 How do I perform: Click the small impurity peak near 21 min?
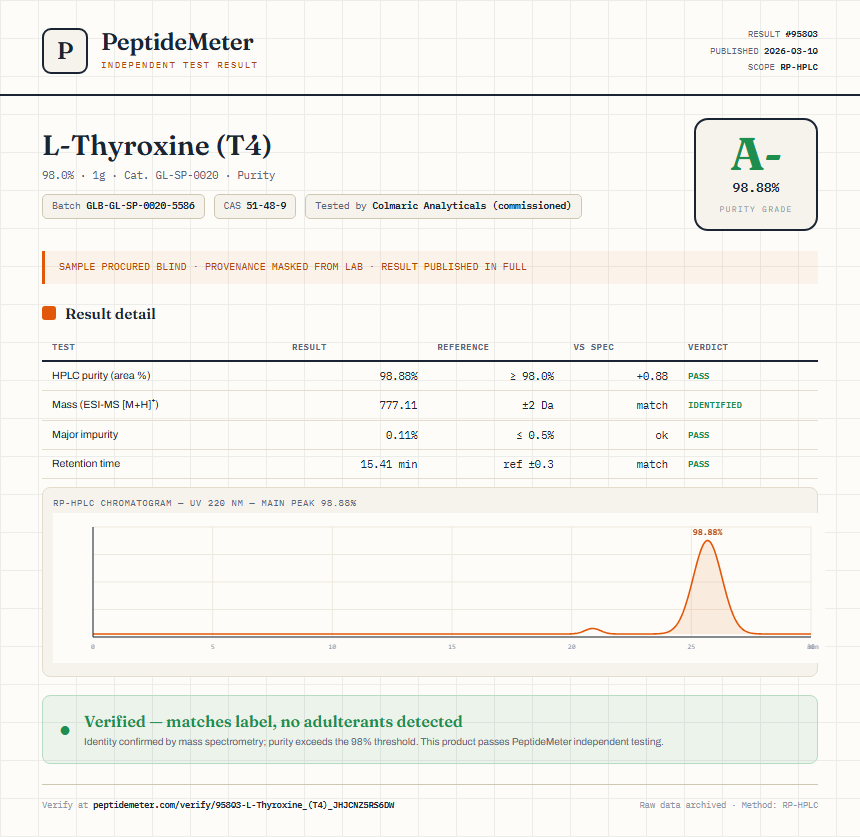[592, 631]
